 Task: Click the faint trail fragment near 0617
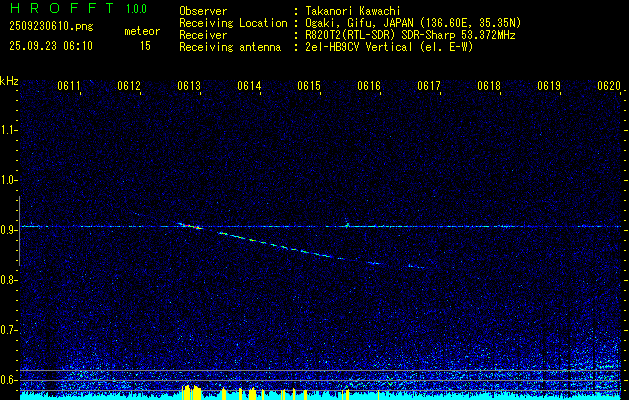point(416,266)
